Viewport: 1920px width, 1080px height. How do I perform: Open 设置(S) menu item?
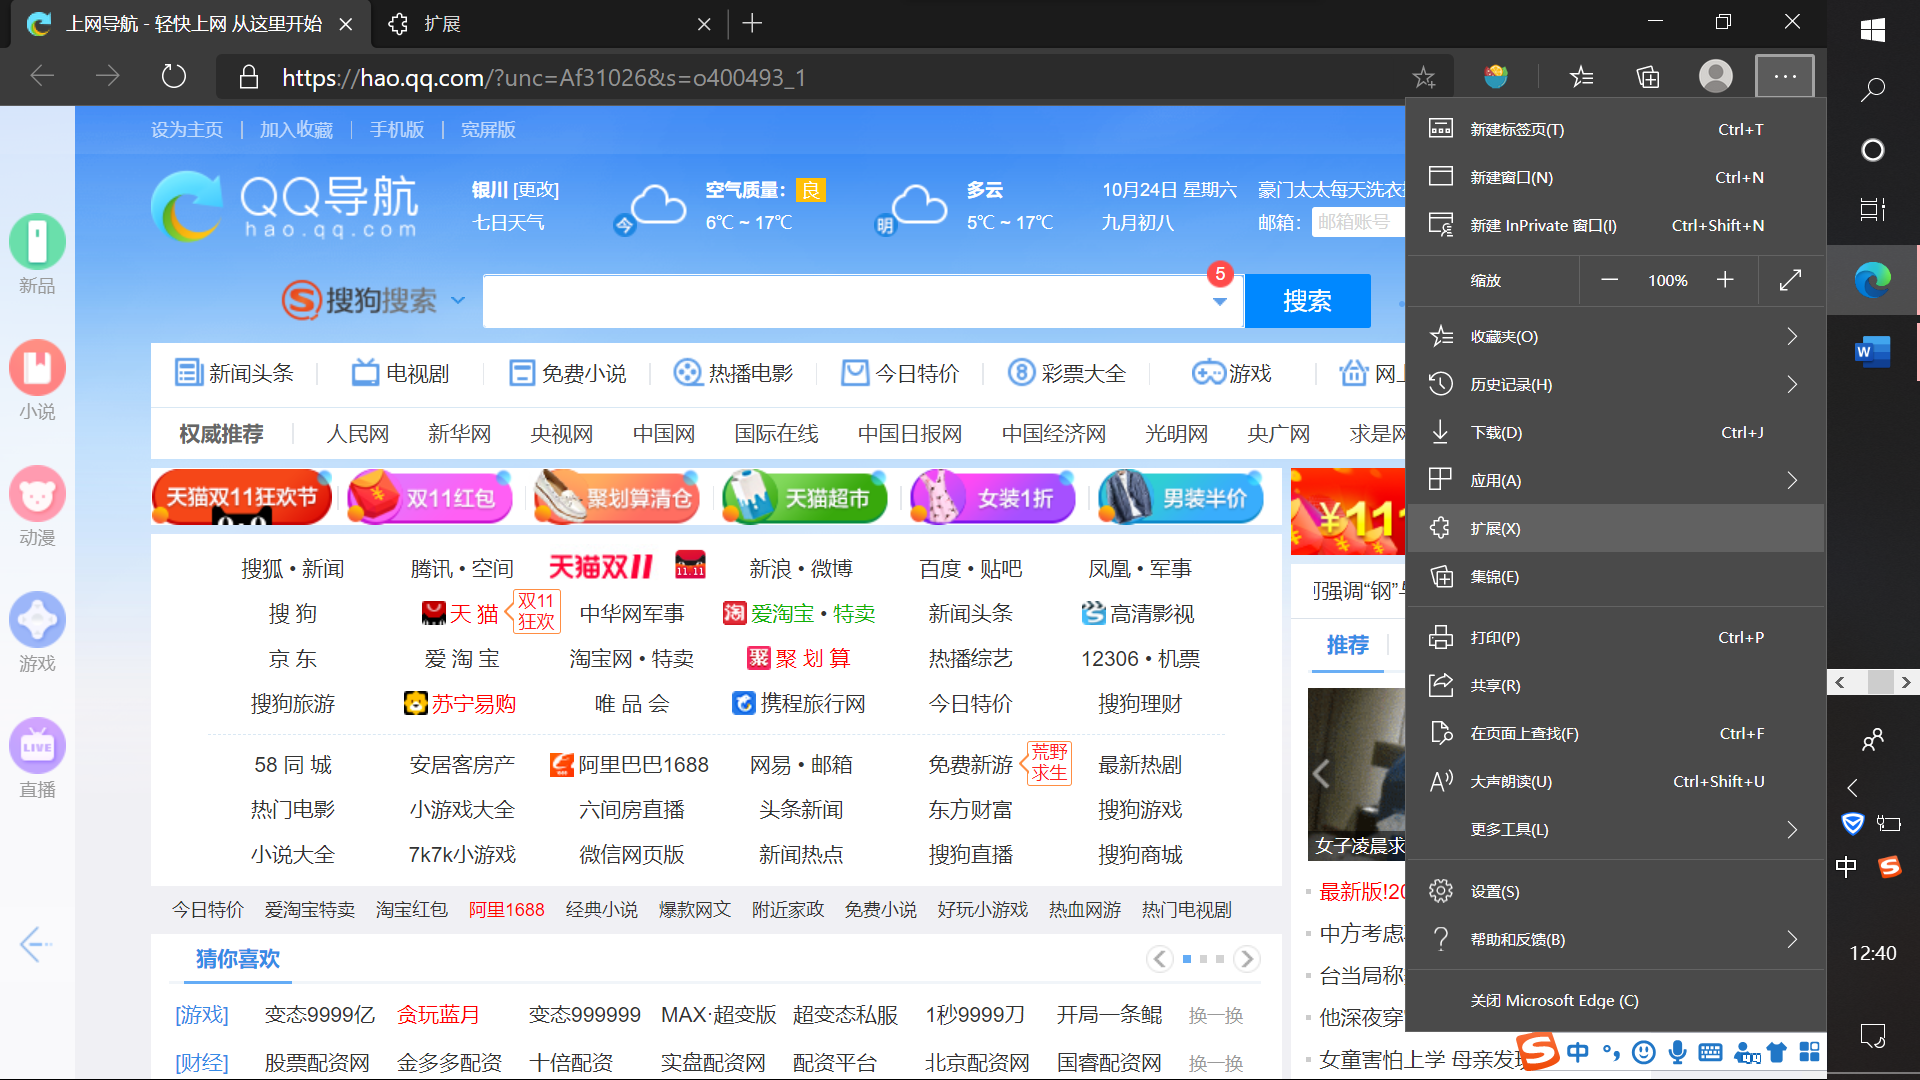point(1615,891)
